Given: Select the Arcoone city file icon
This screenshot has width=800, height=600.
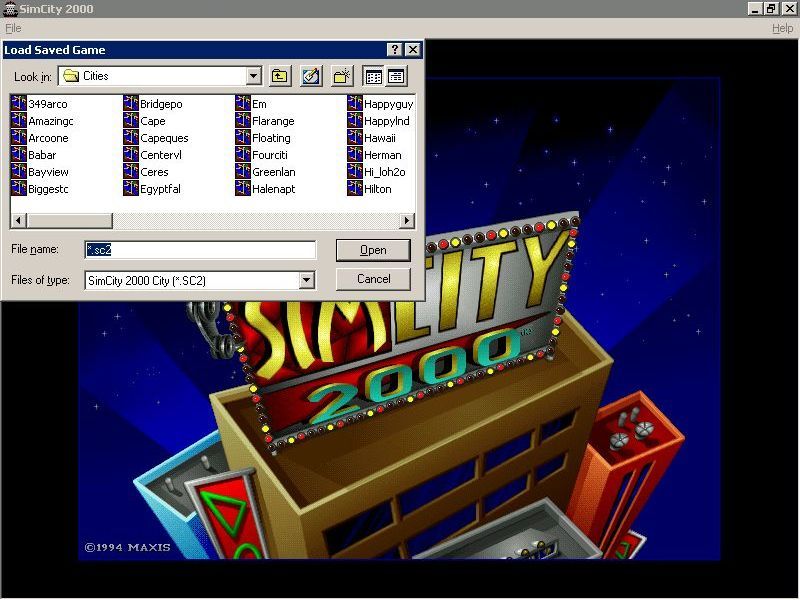Looking at the screenshot, I should point(19,138).
